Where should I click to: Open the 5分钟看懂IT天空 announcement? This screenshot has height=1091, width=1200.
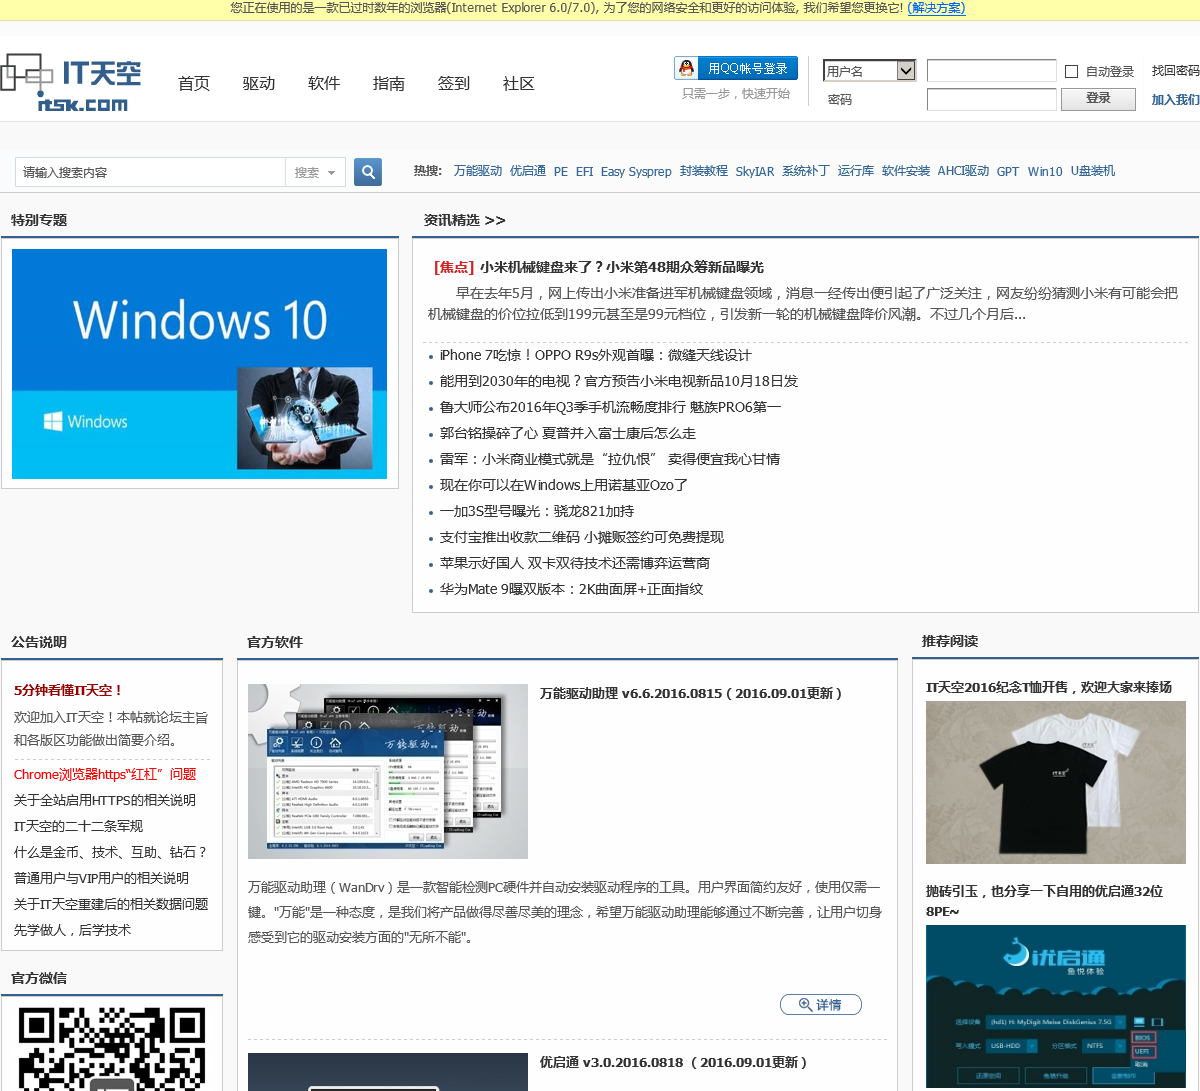point(69,690)
